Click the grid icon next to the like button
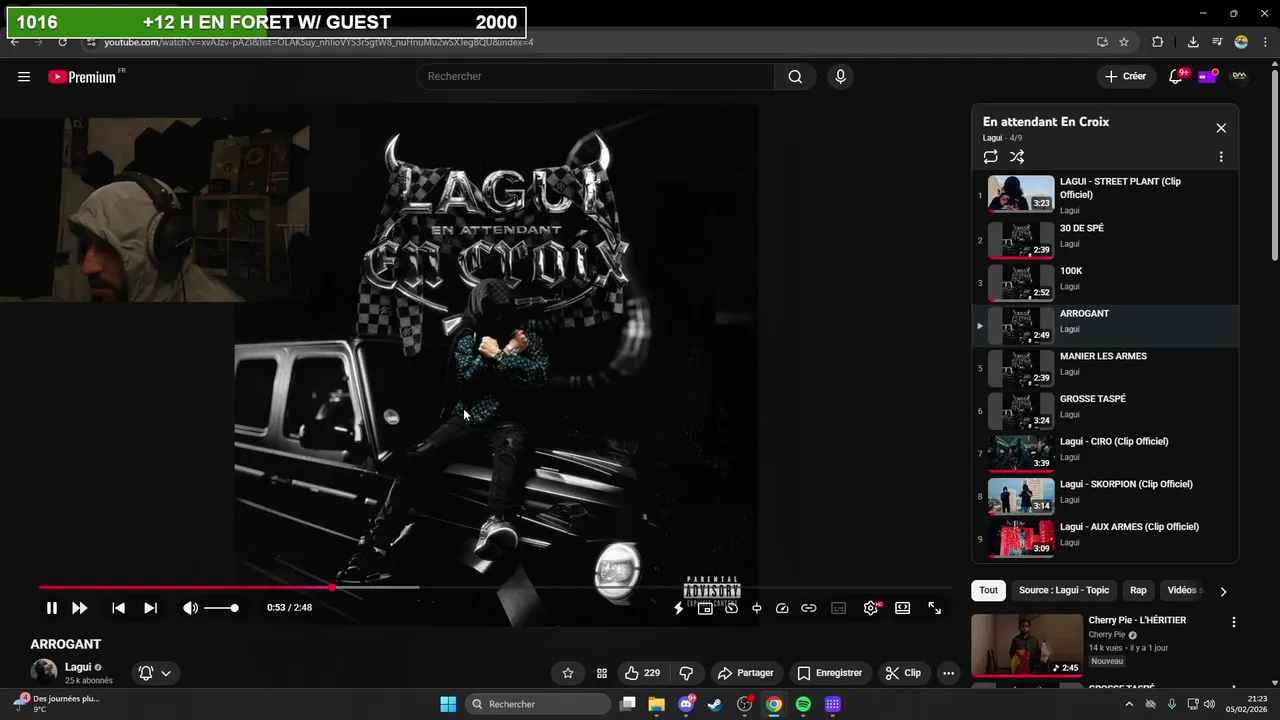This screenshot has width=1280, height=720. click(602, 673)
